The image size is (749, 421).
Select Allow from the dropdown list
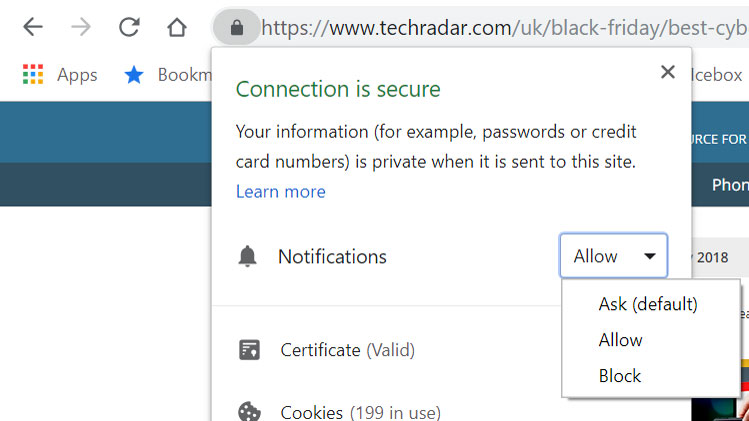coord(621,340)
